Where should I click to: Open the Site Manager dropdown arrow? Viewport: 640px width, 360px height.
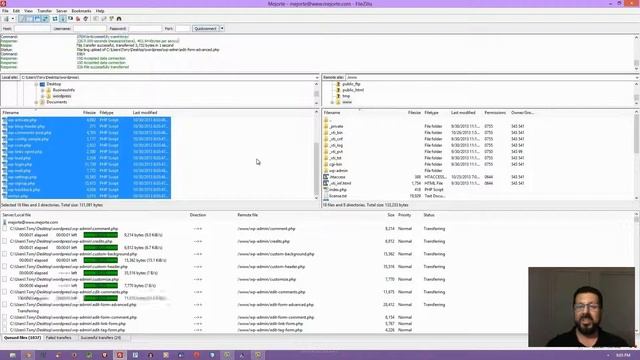pos(13,19)
